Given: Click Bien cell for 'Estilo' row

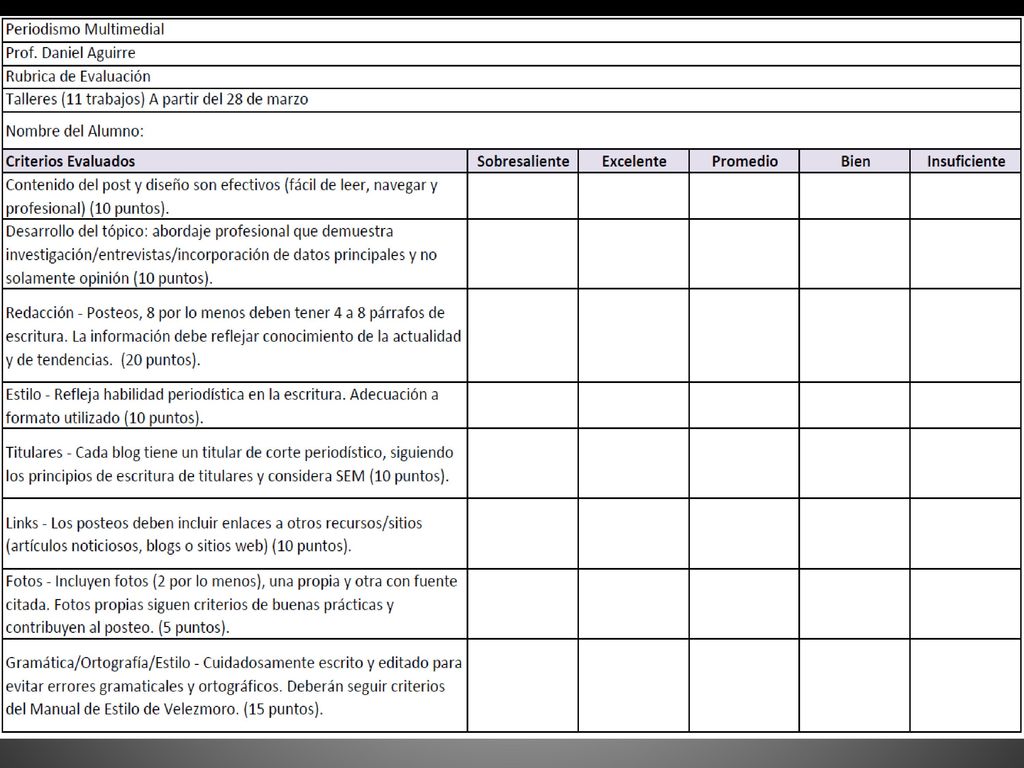Looking at the screenshot, I should pos(854,406).
